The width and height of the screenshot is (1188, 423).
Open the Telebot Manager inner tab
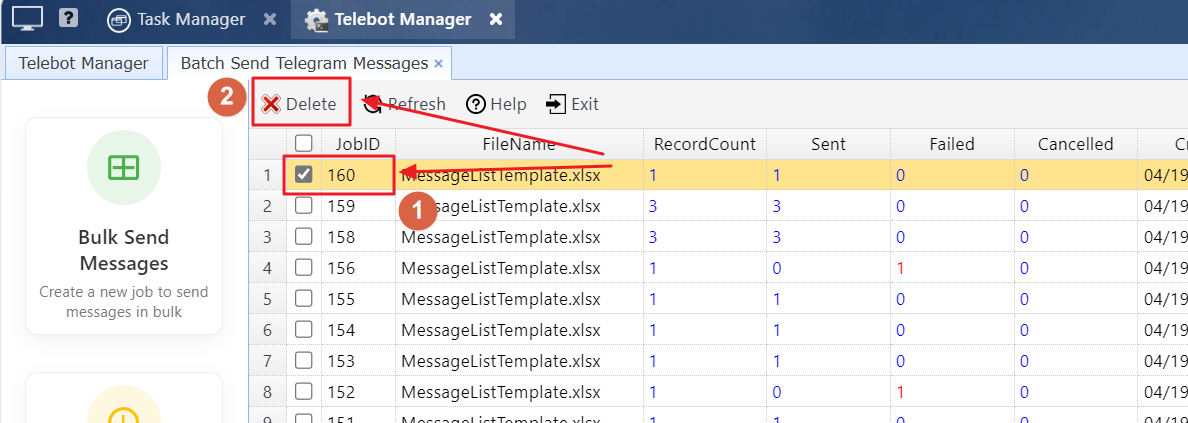coord(84,63)
